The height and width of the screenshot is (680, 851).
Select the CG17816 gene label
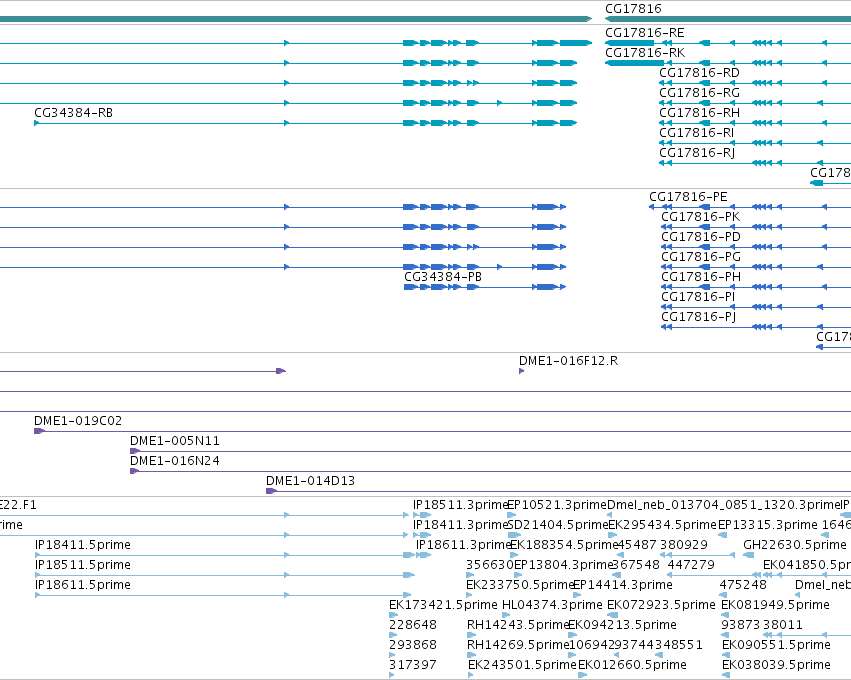(633, 9)
